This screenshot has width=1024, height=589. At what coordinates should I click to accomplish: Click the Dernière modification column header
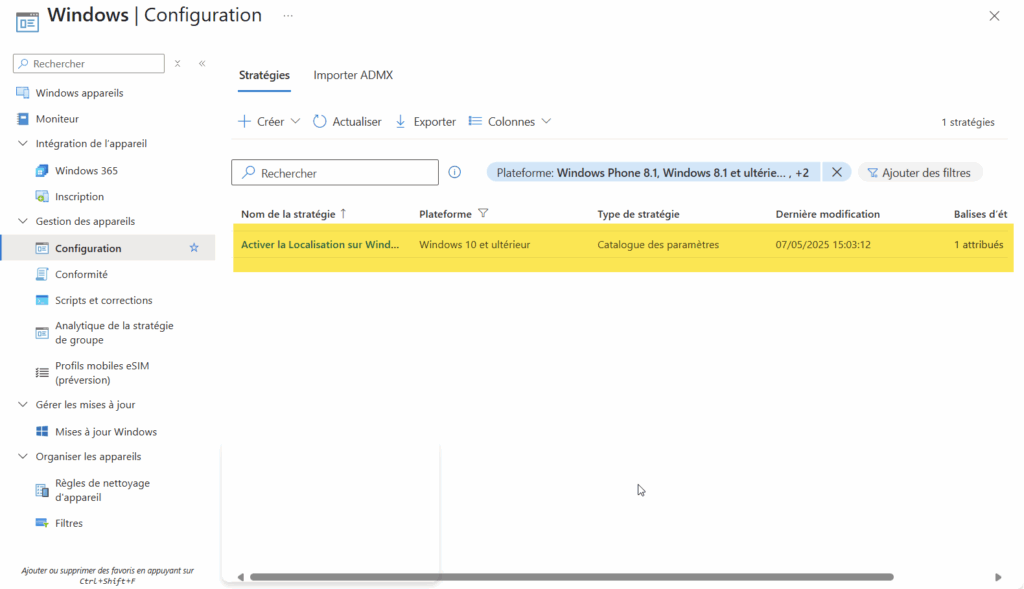pyautogui.click(x=828, y=214)
